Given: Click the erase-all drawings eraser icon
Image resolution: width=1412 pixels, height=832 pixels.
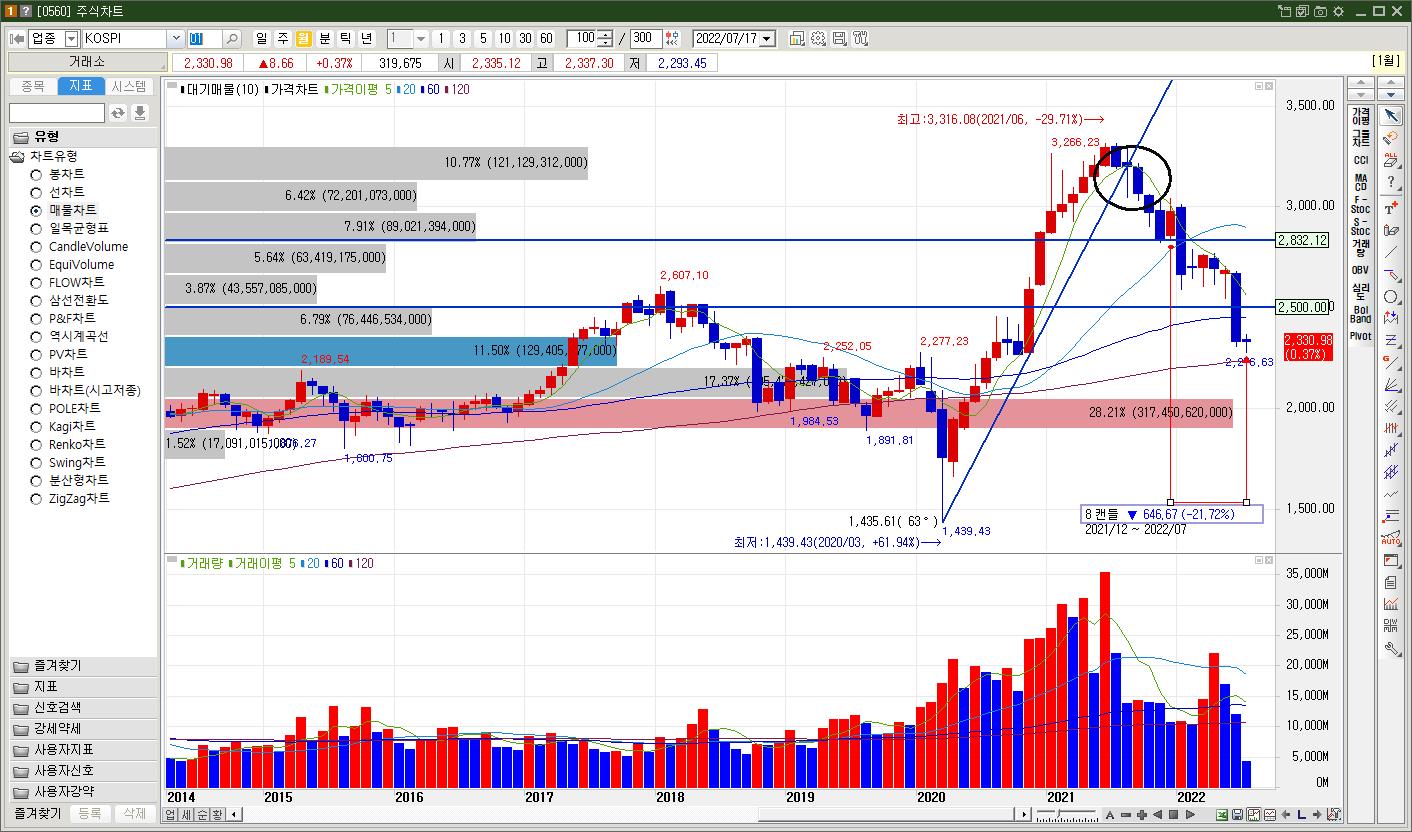Looking at the screenshot, I should click(1390, 160).
